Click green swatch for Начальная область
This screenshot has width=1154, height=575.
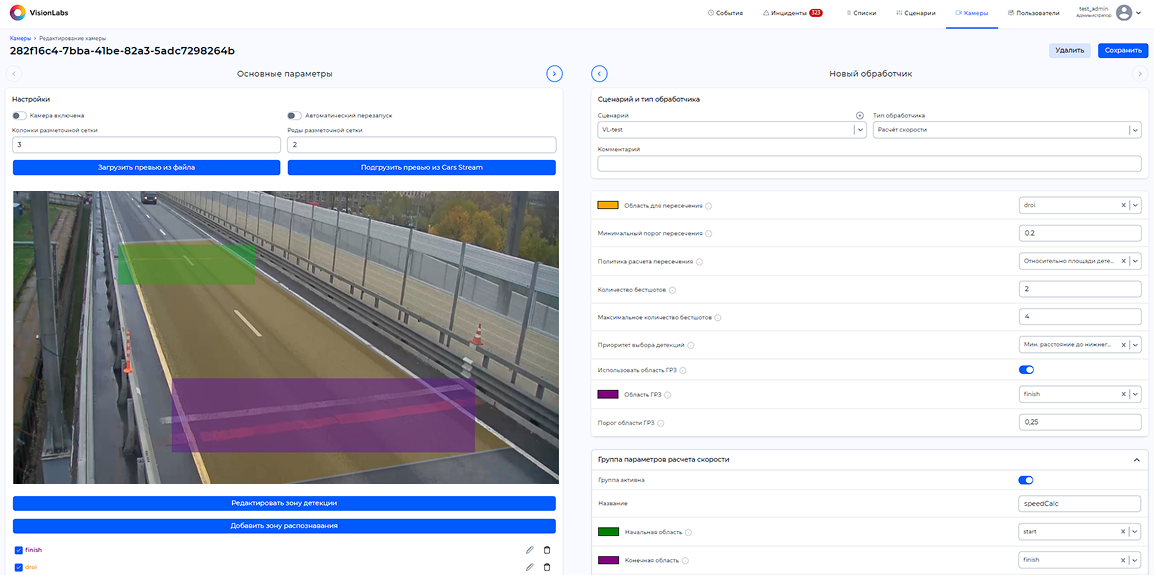pyautogui.click(x=608, y=532)
